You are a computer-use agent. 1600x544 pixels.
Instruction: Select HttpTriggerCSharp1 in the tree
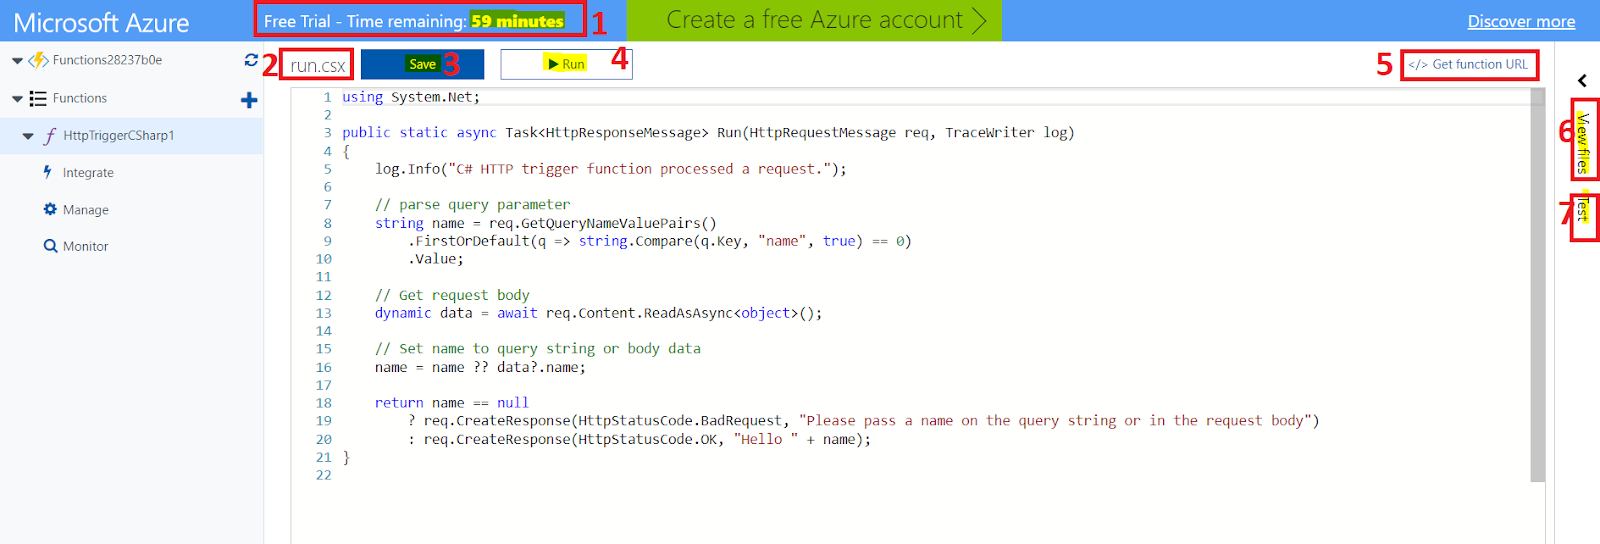[119, 136]
